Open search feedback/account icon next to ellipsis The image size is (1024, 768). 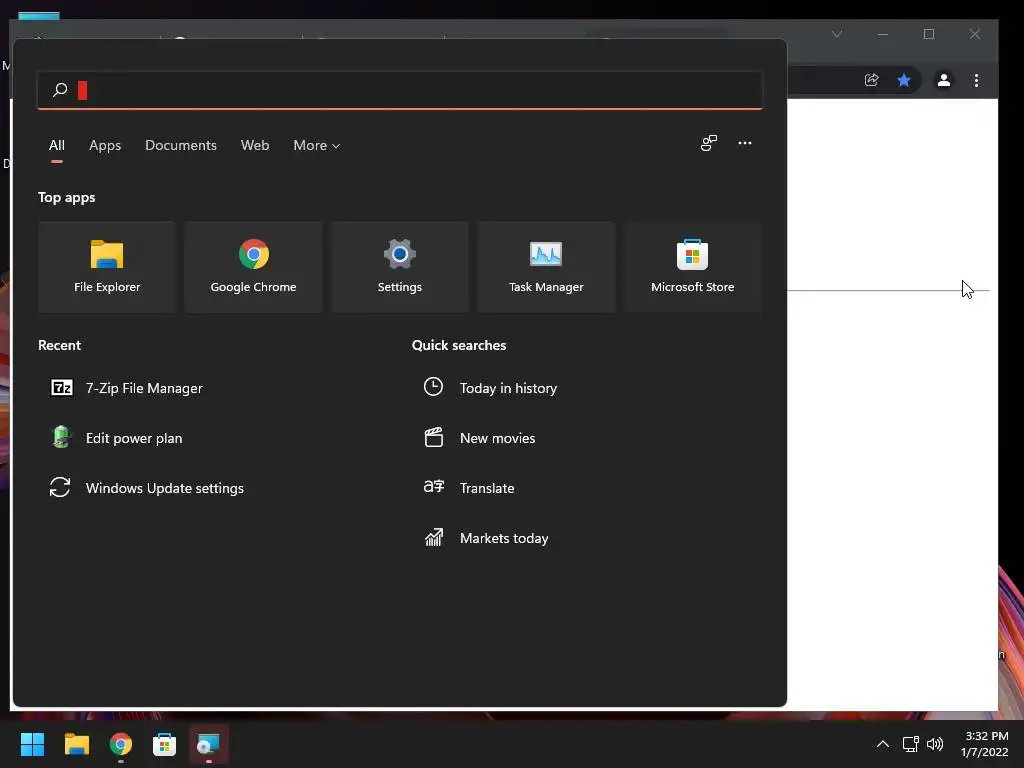(x=709, y=143)
